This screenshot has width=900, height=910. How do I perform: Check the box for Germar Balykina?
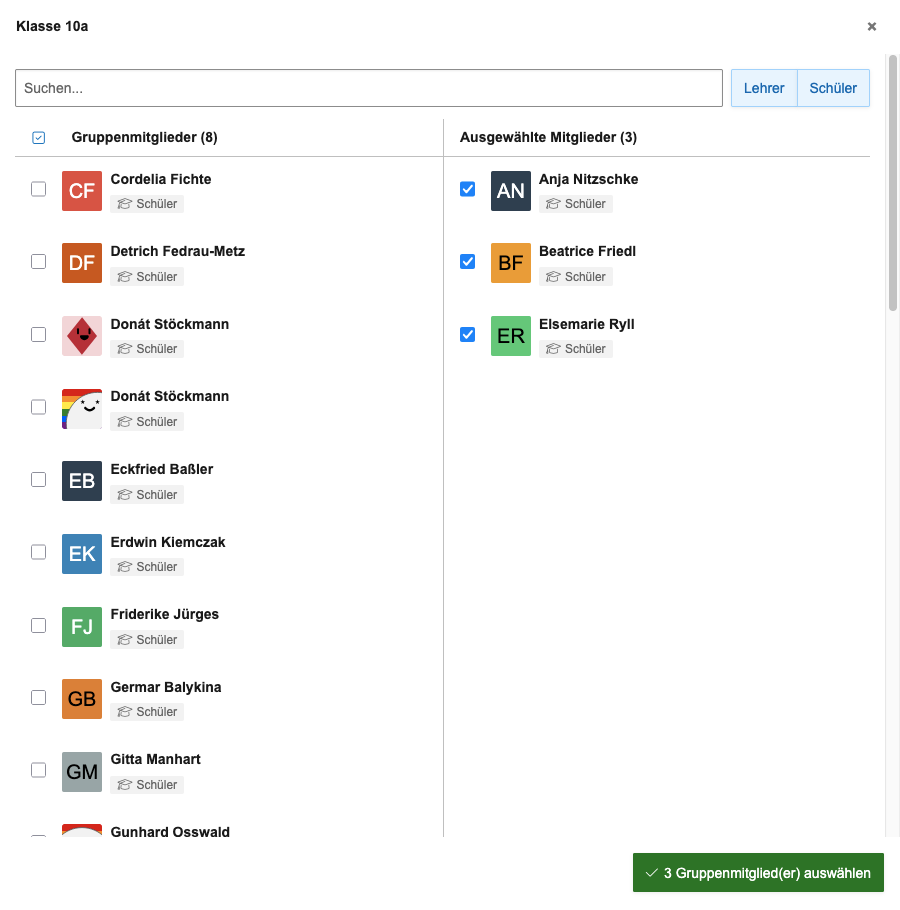point(38,698)
